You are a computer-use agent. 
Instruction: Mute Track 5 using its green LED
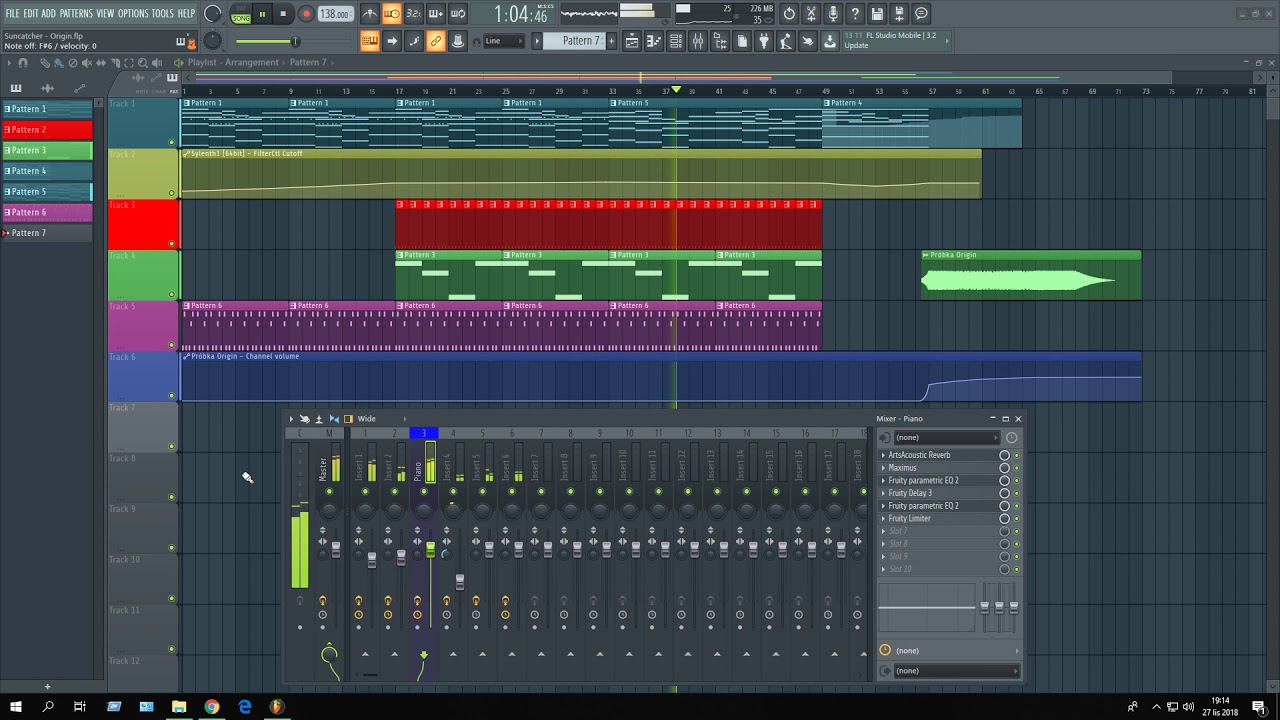tap(172, 345)
